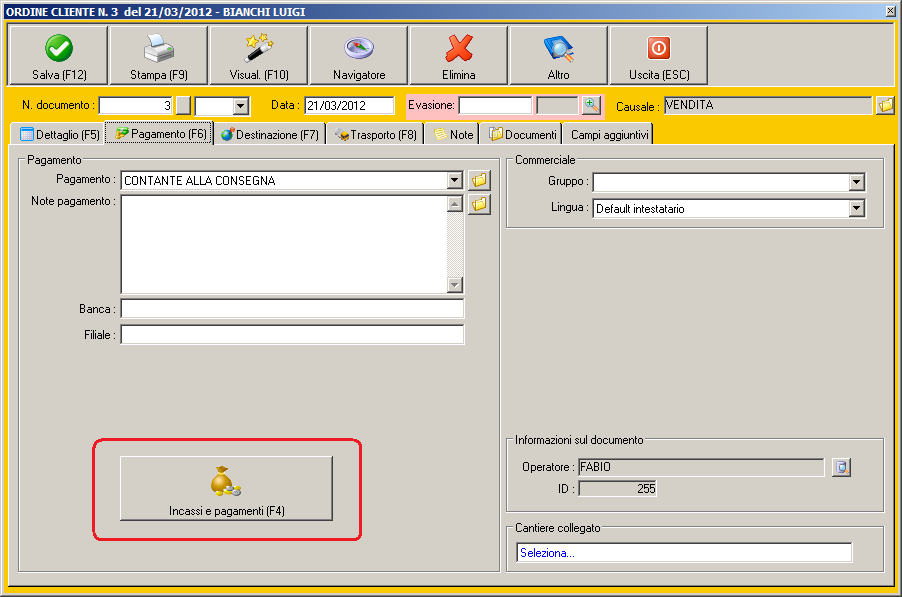The height and width of the screenshot is (597, 902).
Task: Click the Uscita (ESC) exit button
Action: tap(659, 56)
